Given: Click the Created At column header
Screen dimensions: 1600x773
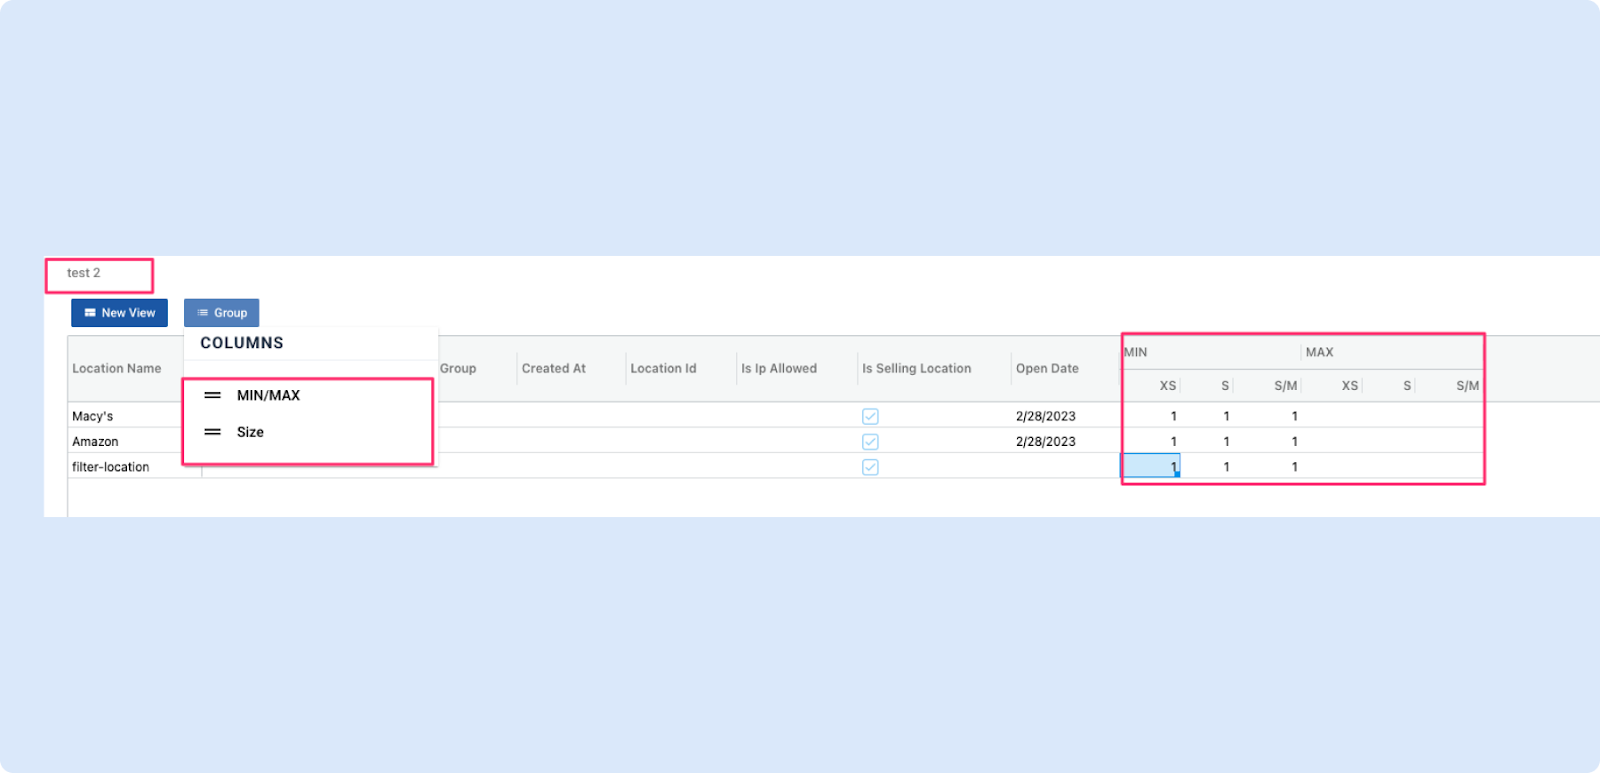Looking at the screenshot, I should [x=554, y=369].
